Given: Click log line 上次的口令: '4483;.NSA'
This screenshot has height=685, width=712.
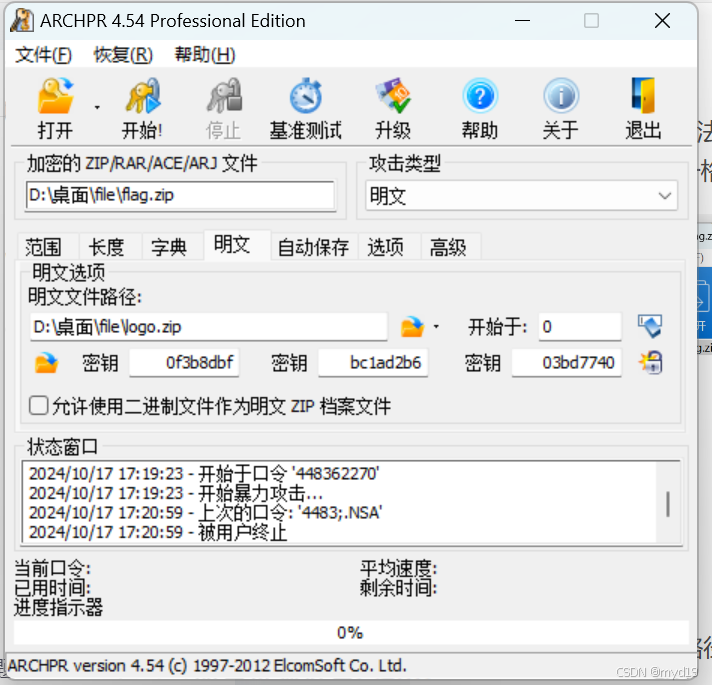Looking at the screenshot, I should pos(205,513).
